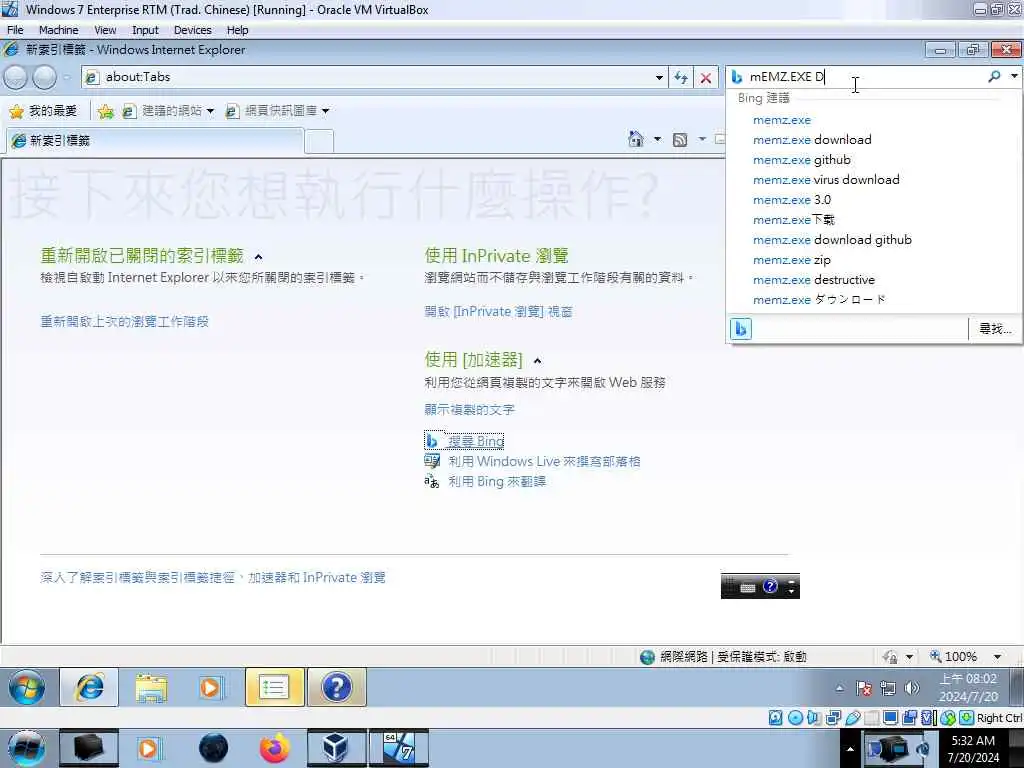Click the Home icon in IE command bar
Screen dimensions: 1024x768
click(x=635, y=139)
